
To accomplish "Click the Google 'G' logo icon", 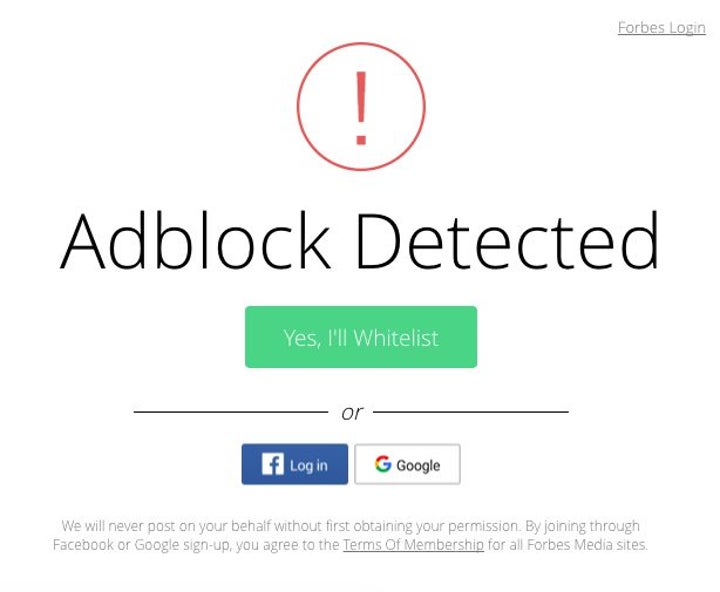I will (x=383, y=464).
